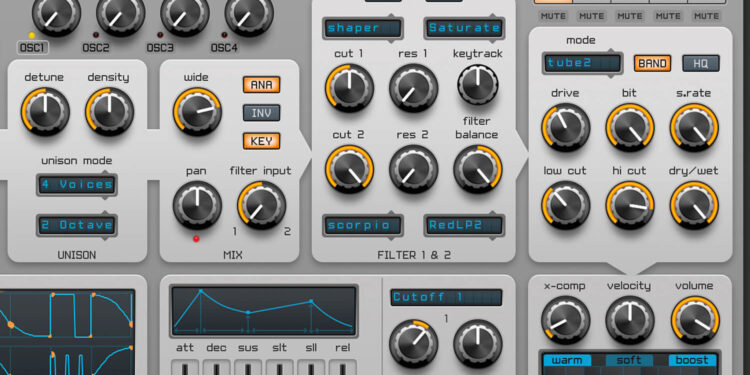Click the KEY button in MIX
Screen dimensions: 750x375
click(x=261, y=141)
